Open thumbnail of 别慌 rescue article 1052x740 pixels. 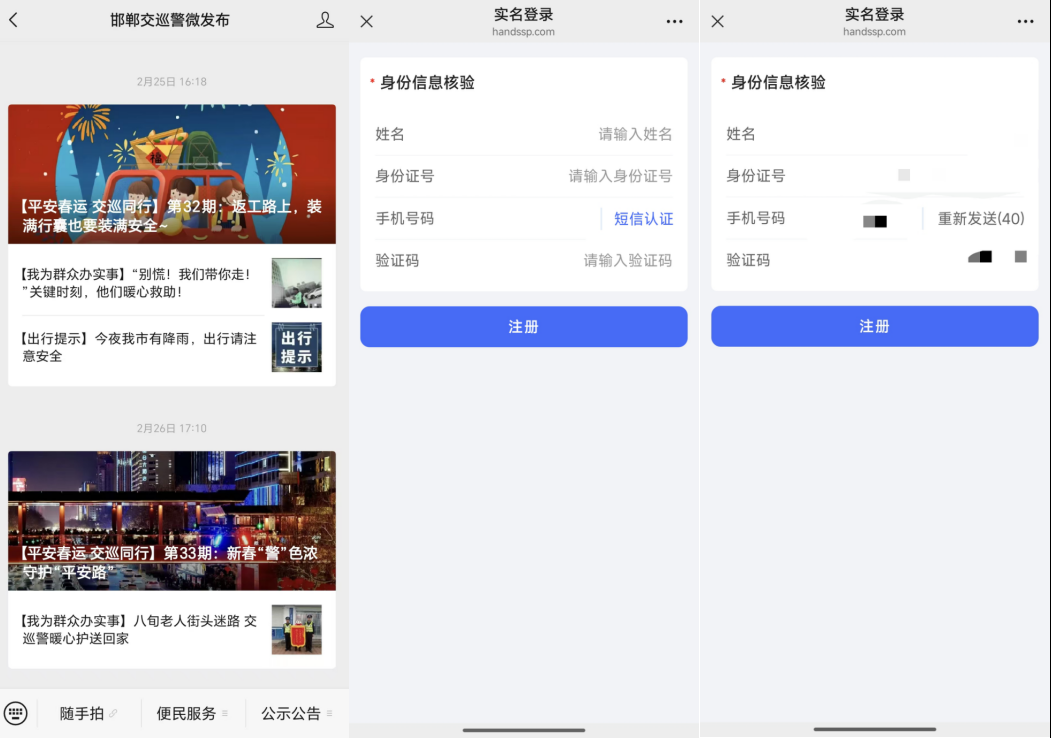click(x=296, y=283)
